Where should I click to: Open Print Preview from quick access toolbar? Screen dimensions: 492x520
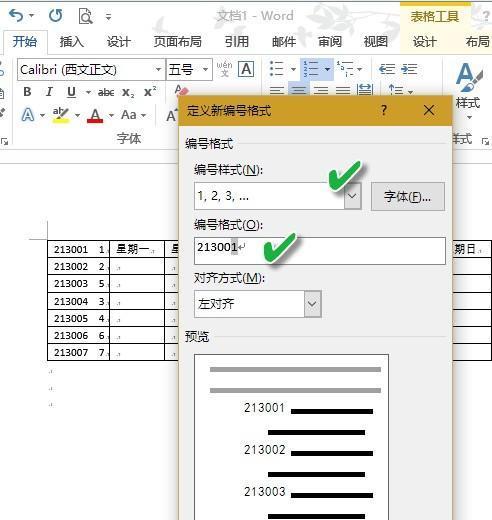pos(85,16)
